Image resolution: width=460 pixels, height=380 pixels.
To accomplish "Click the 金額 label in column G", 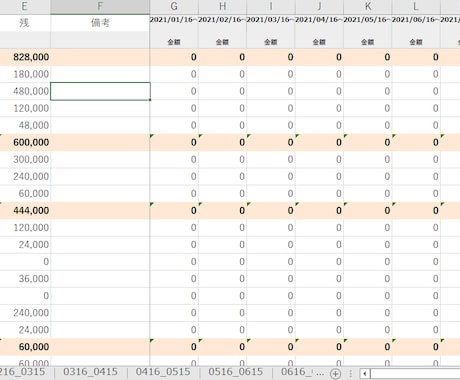I will 174,42.
